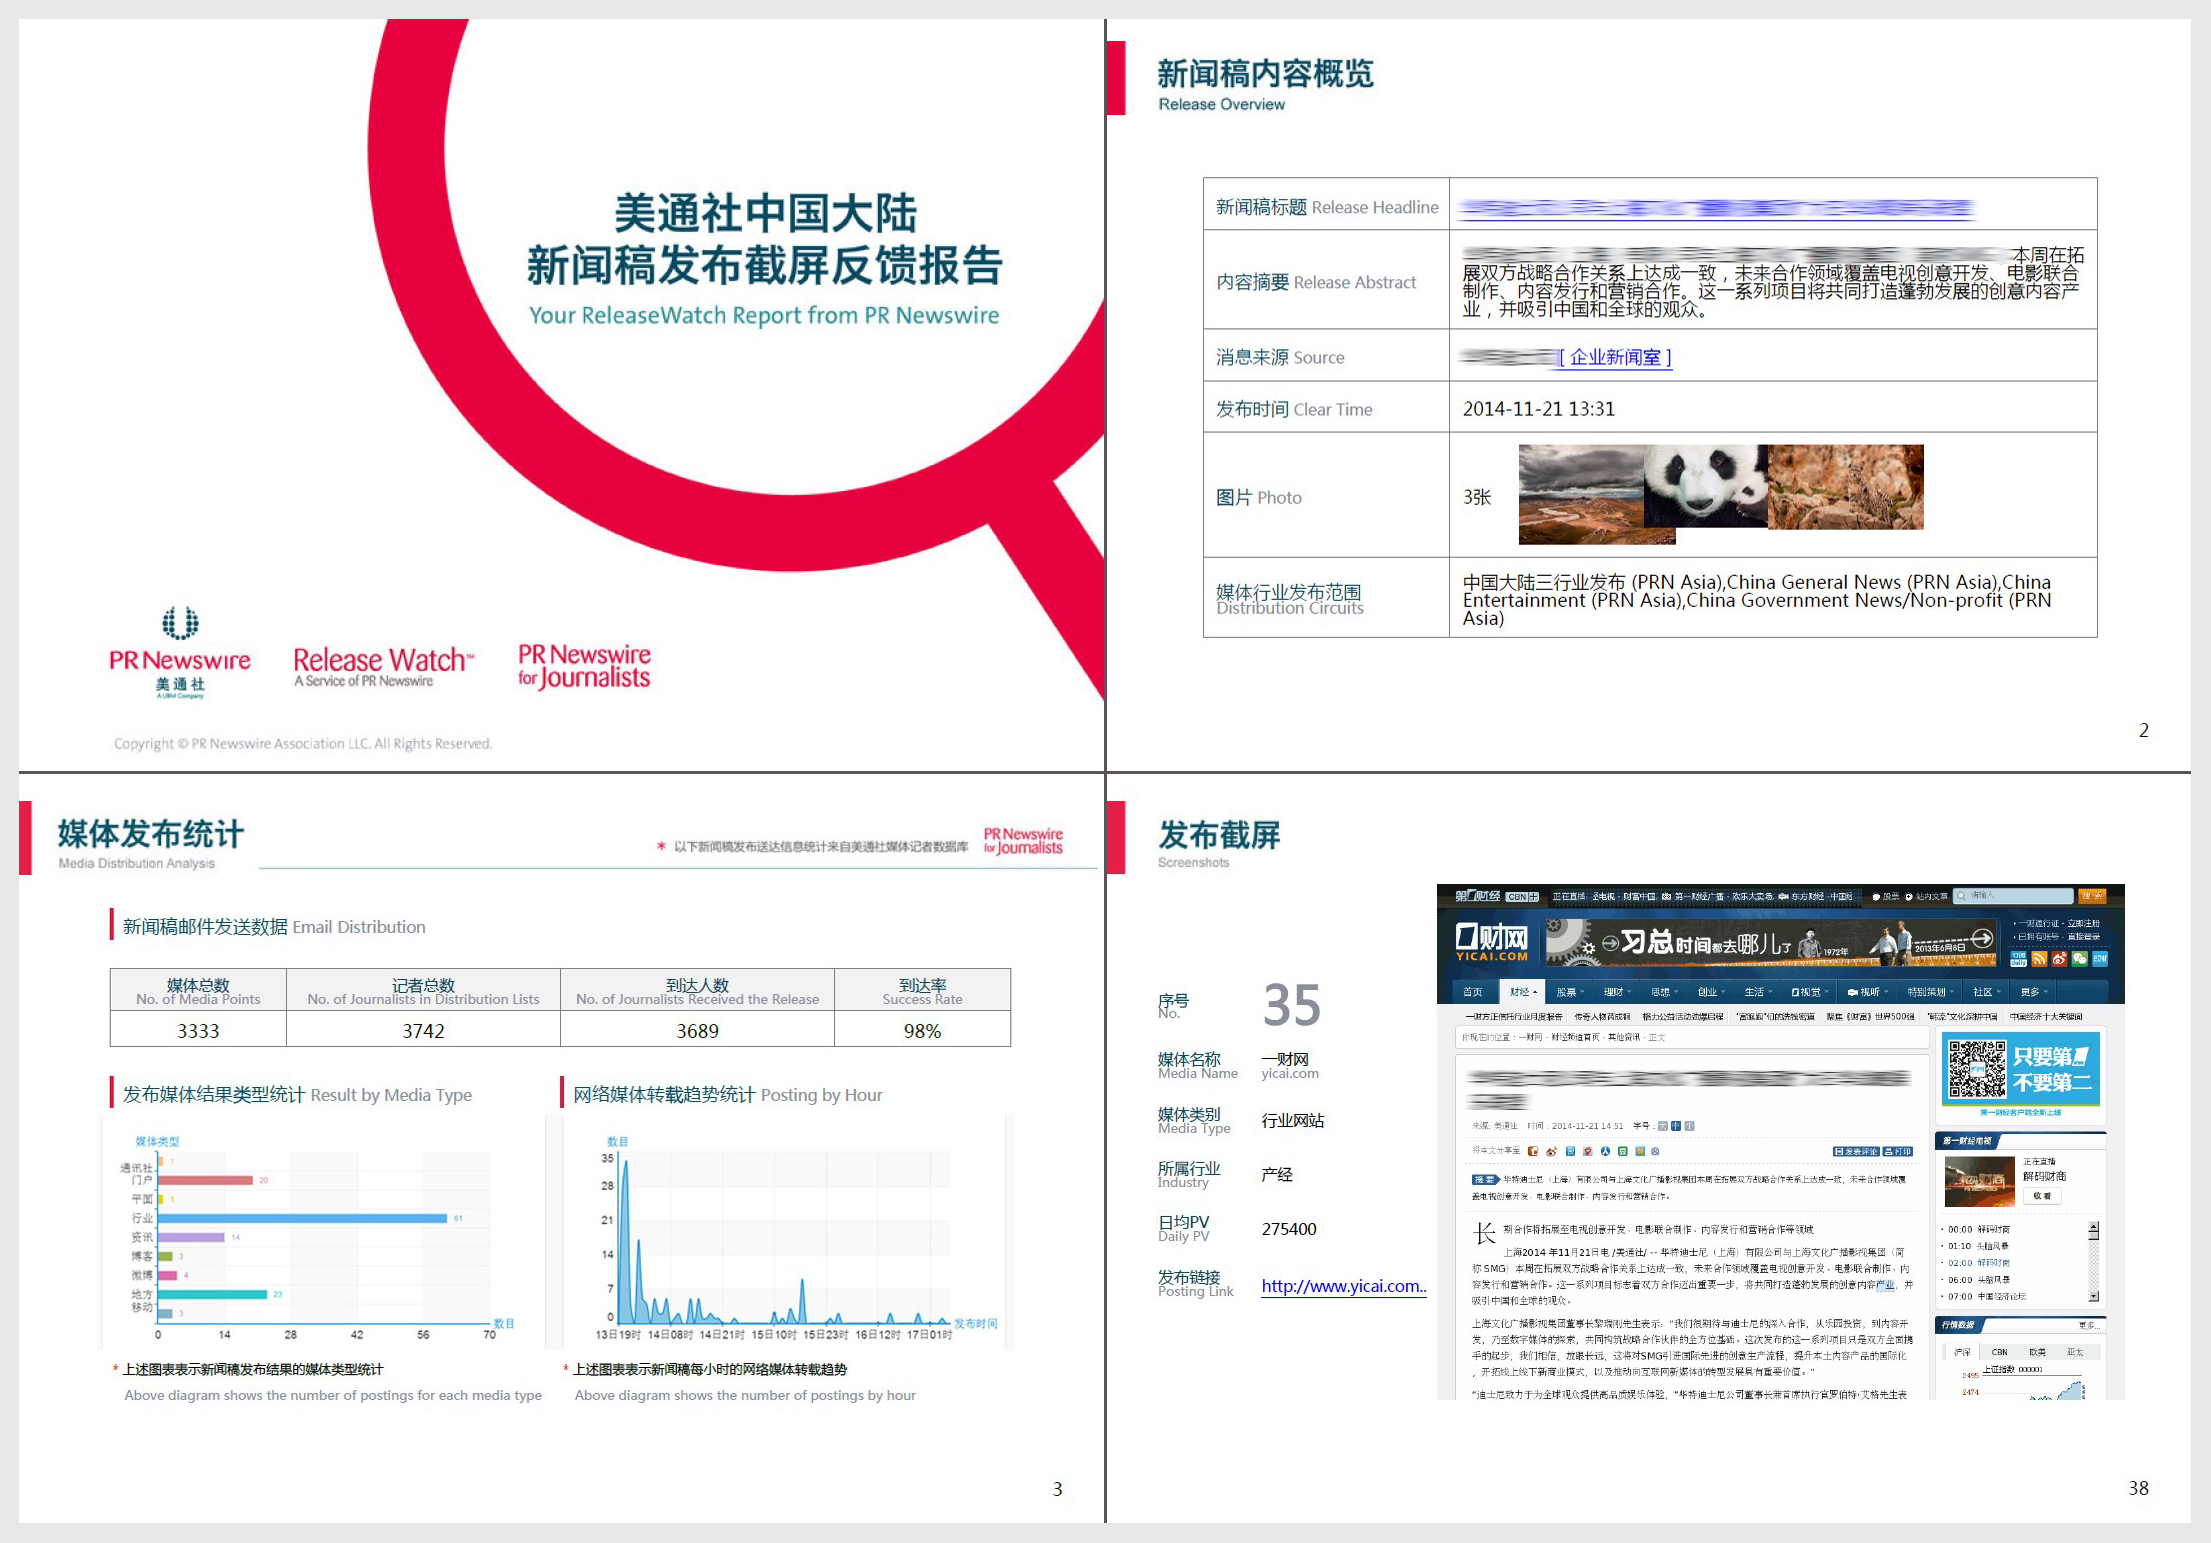Expand the 生活 navigation dropdown

[x=1759, y=992]
